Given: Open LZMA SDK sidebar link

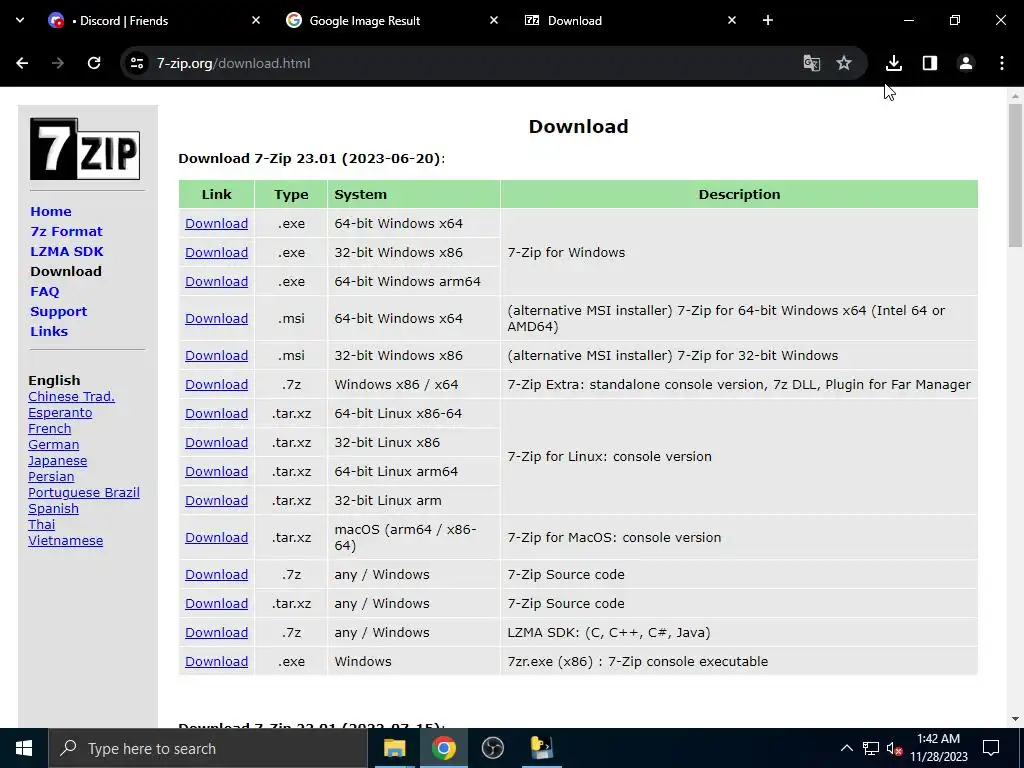Looking at the screenshot, I should (x=67, y=251).
